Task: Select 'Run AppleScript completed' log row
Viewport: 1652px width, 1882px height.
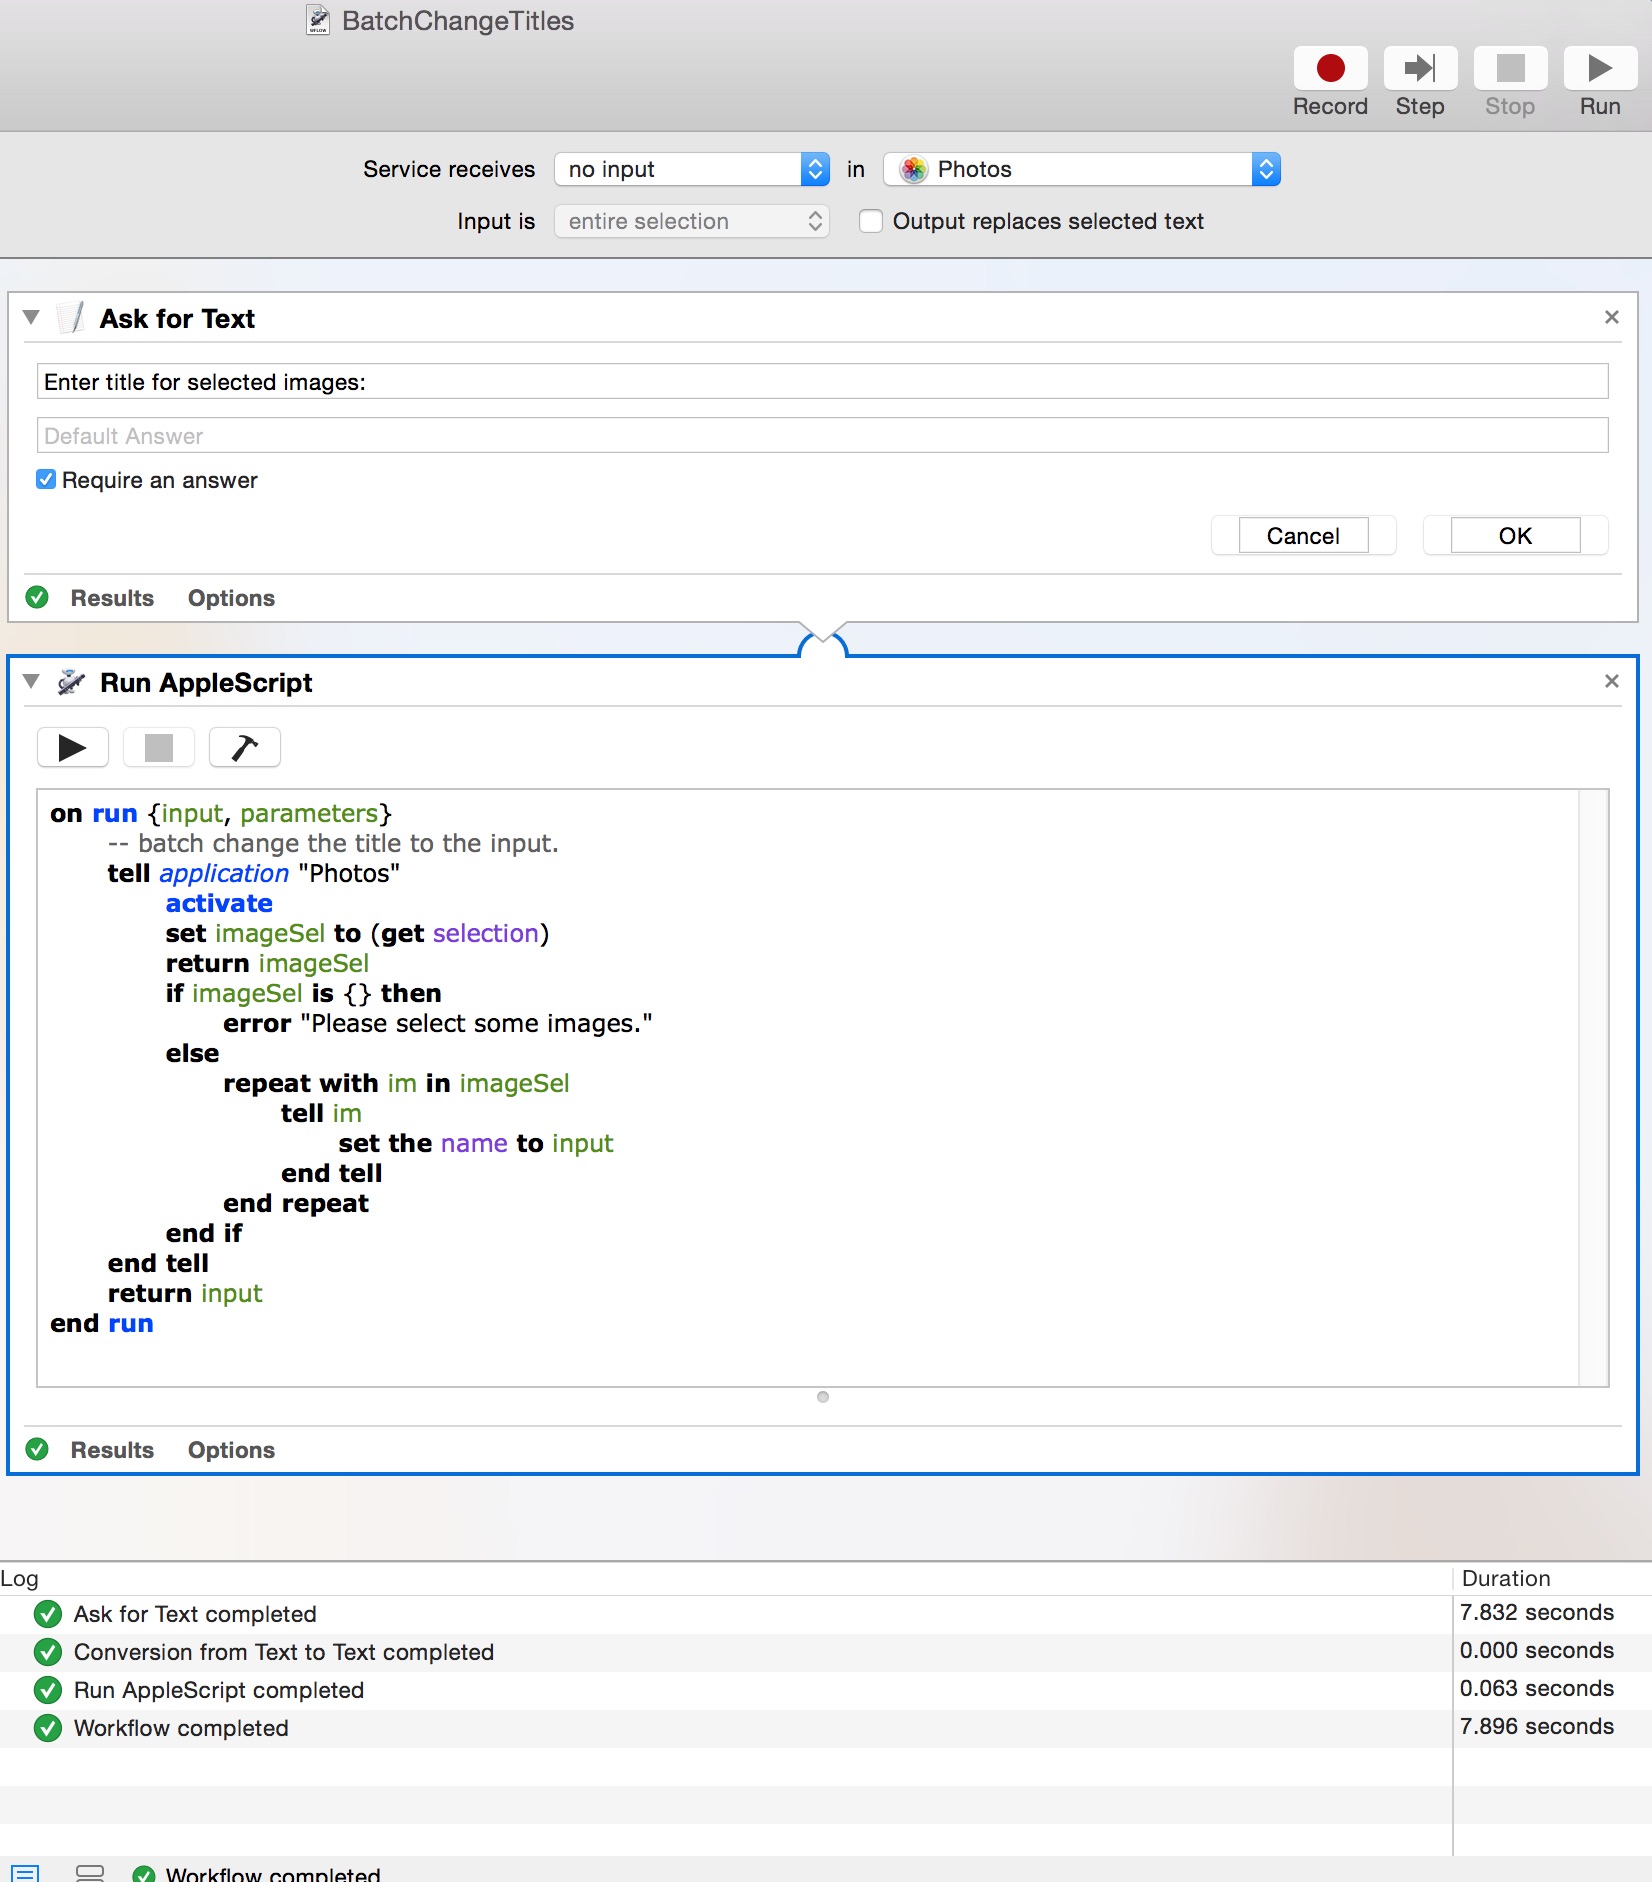Action: click(725, 1690)
